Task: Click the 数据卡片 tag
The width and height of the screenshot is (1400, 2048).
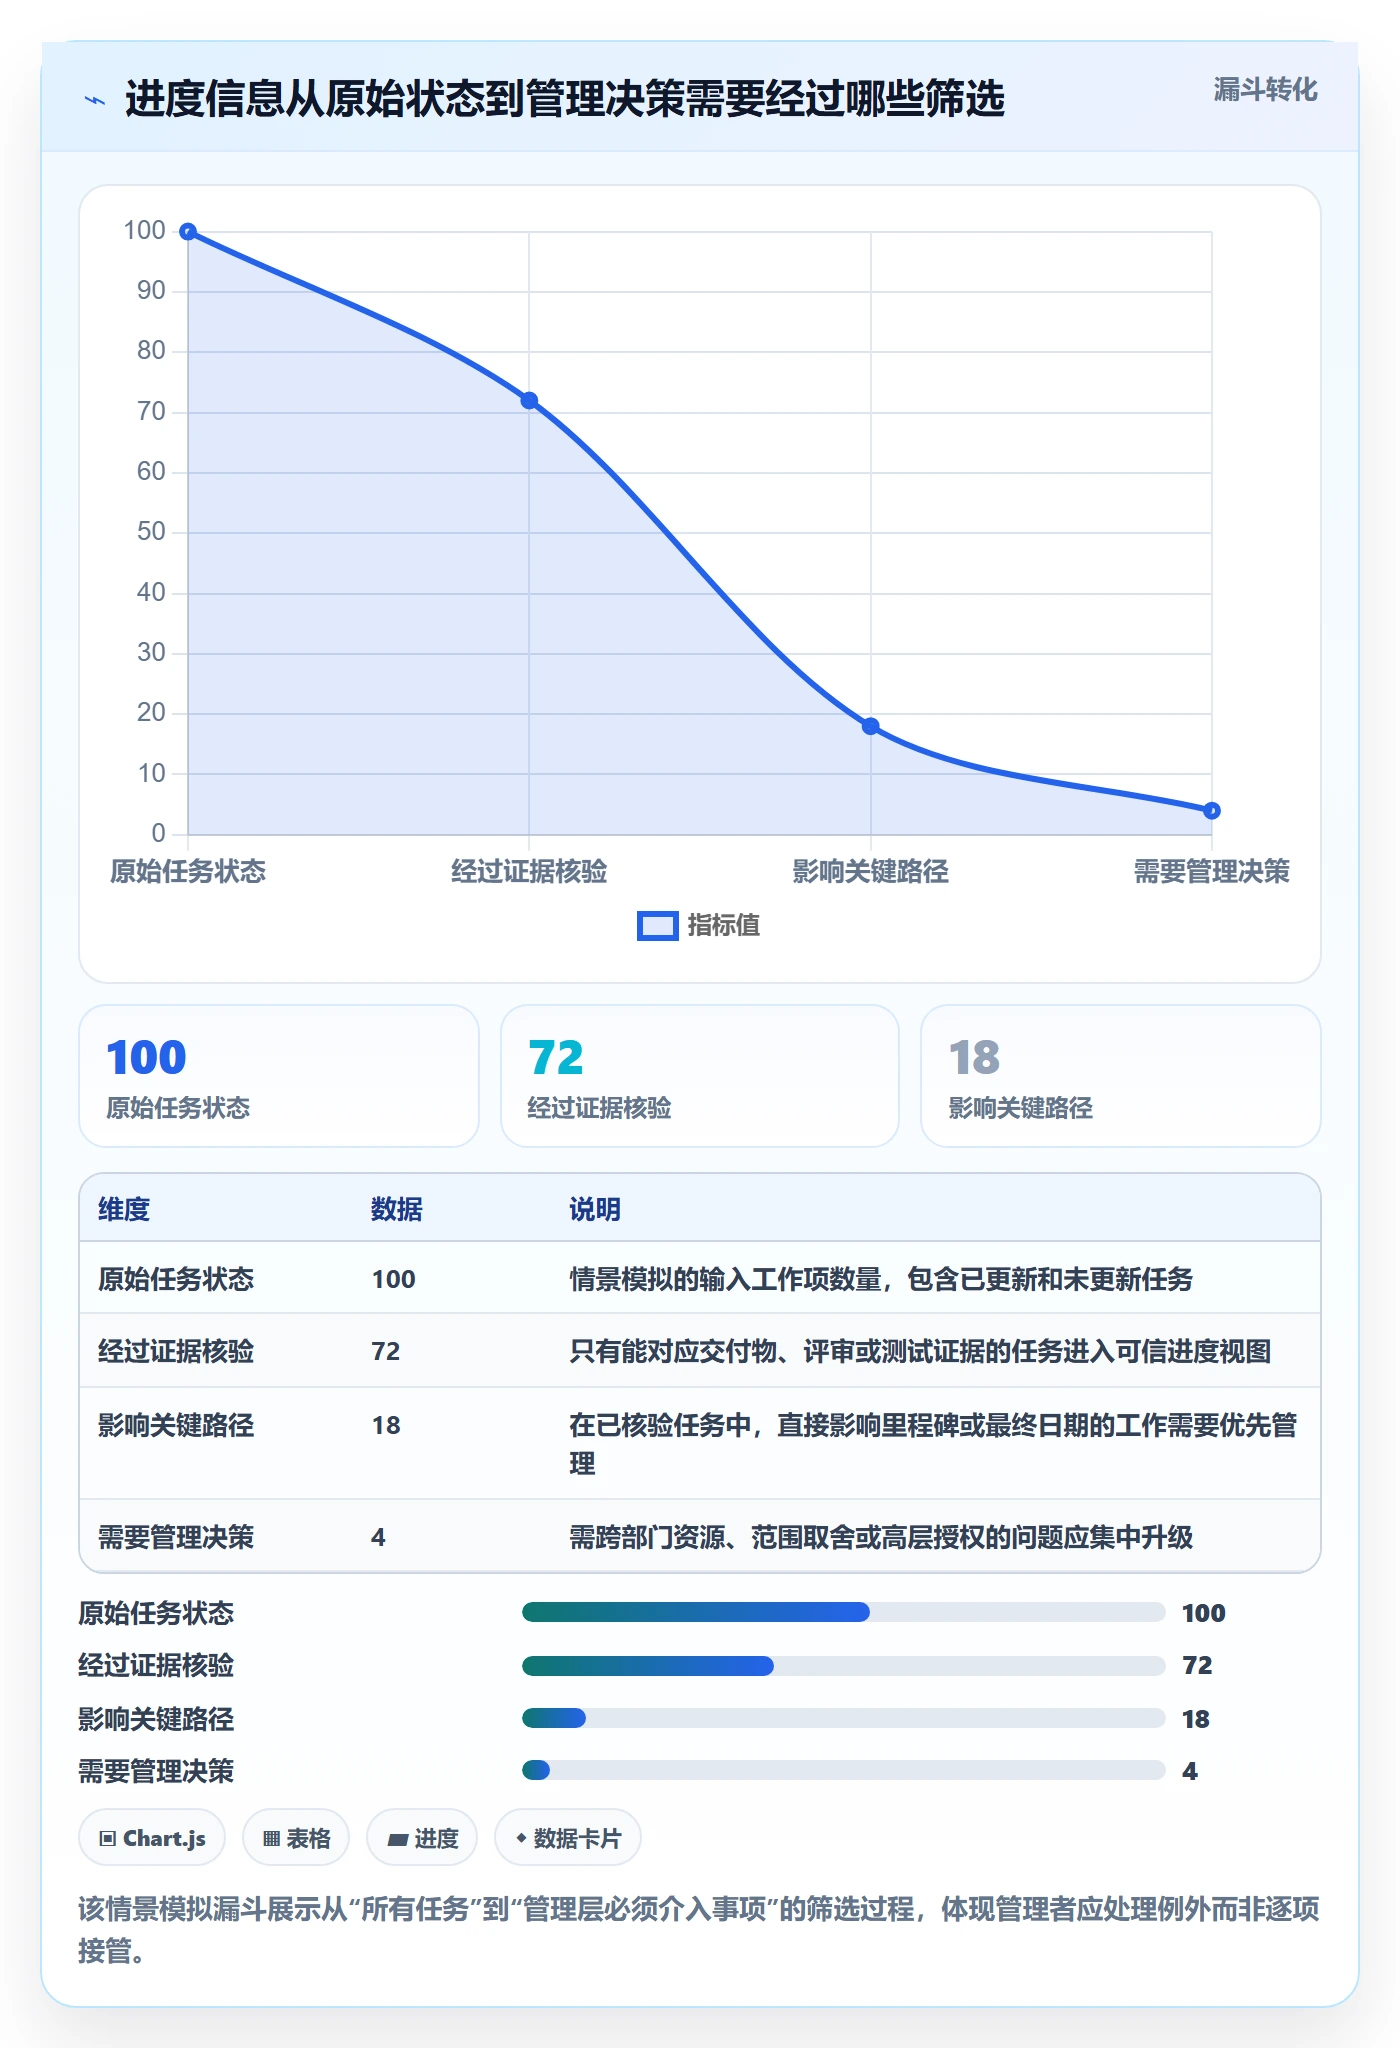Action: point(568,1838)
